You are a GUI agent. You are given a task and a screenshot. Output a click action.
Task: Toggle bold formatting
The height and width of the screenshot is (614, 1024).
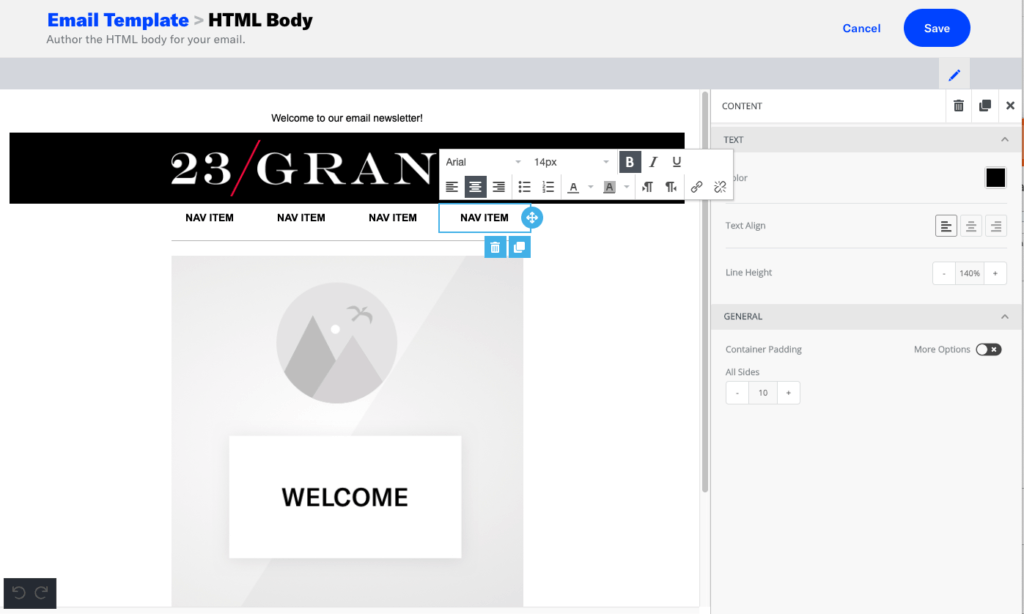629,162
